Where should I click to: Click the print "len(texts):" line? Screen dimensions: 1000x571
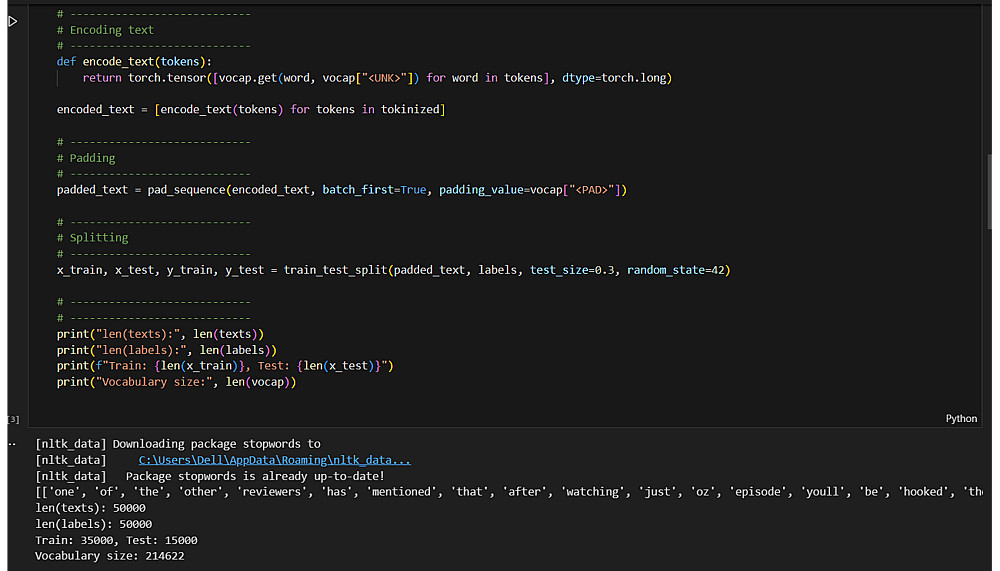point(160,334)
